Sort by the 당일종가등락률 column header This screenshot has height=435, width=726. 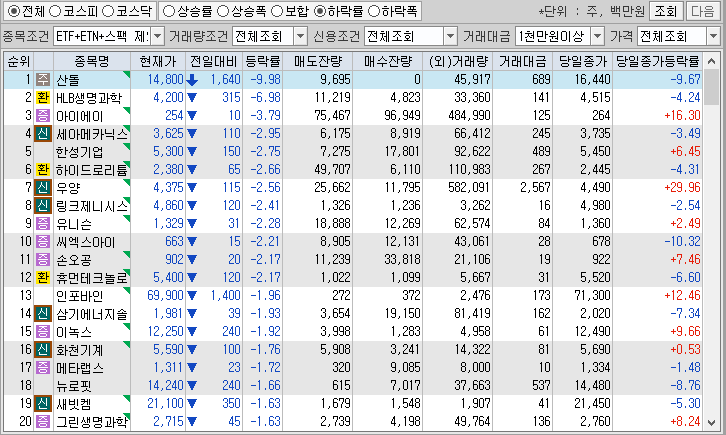pos(657,61)
